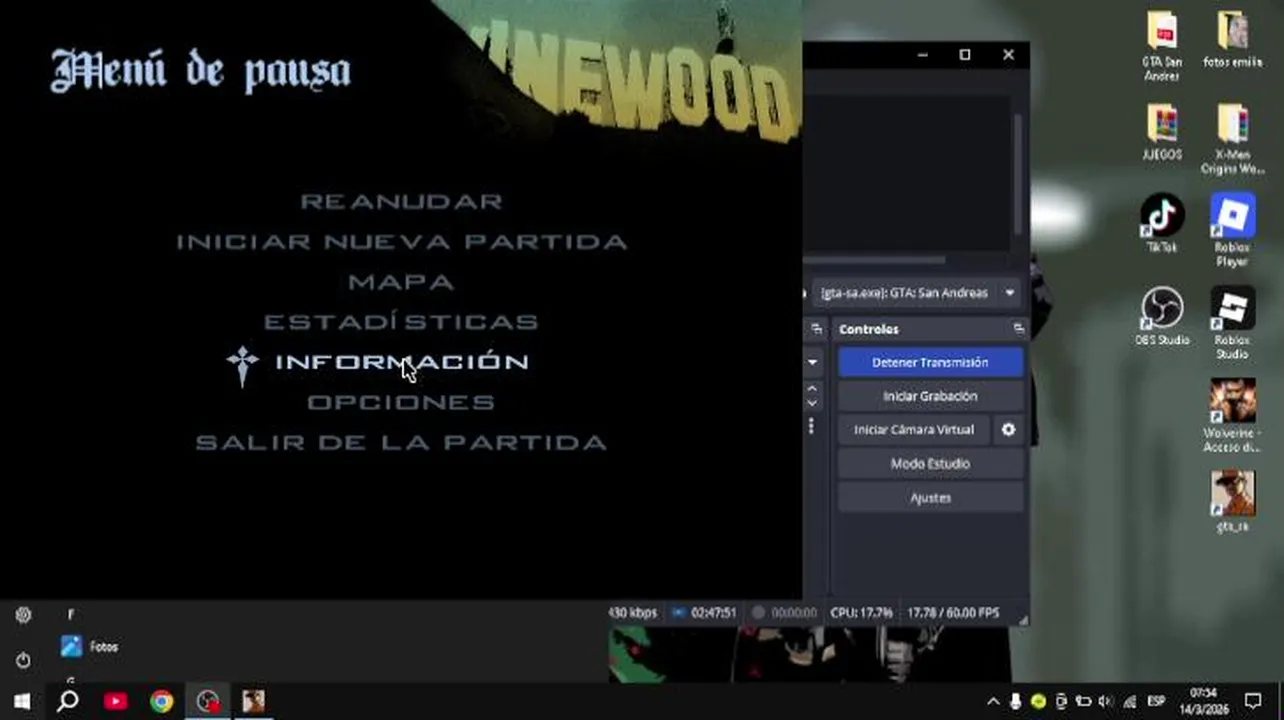Choose SALIR DE LA PARTIDA

pos(401,442)
